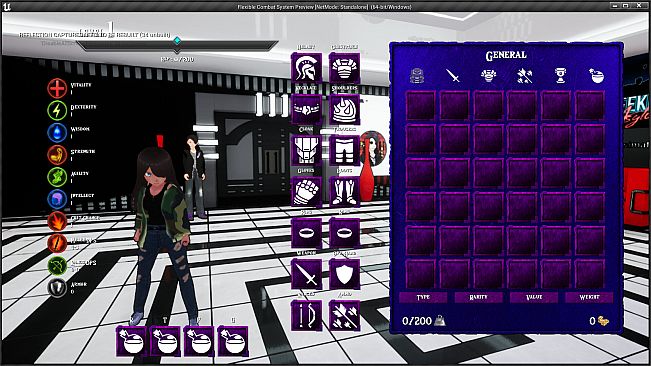Click the Strength arm icon
Screen dimensions: 651x366
coord(57,155)
